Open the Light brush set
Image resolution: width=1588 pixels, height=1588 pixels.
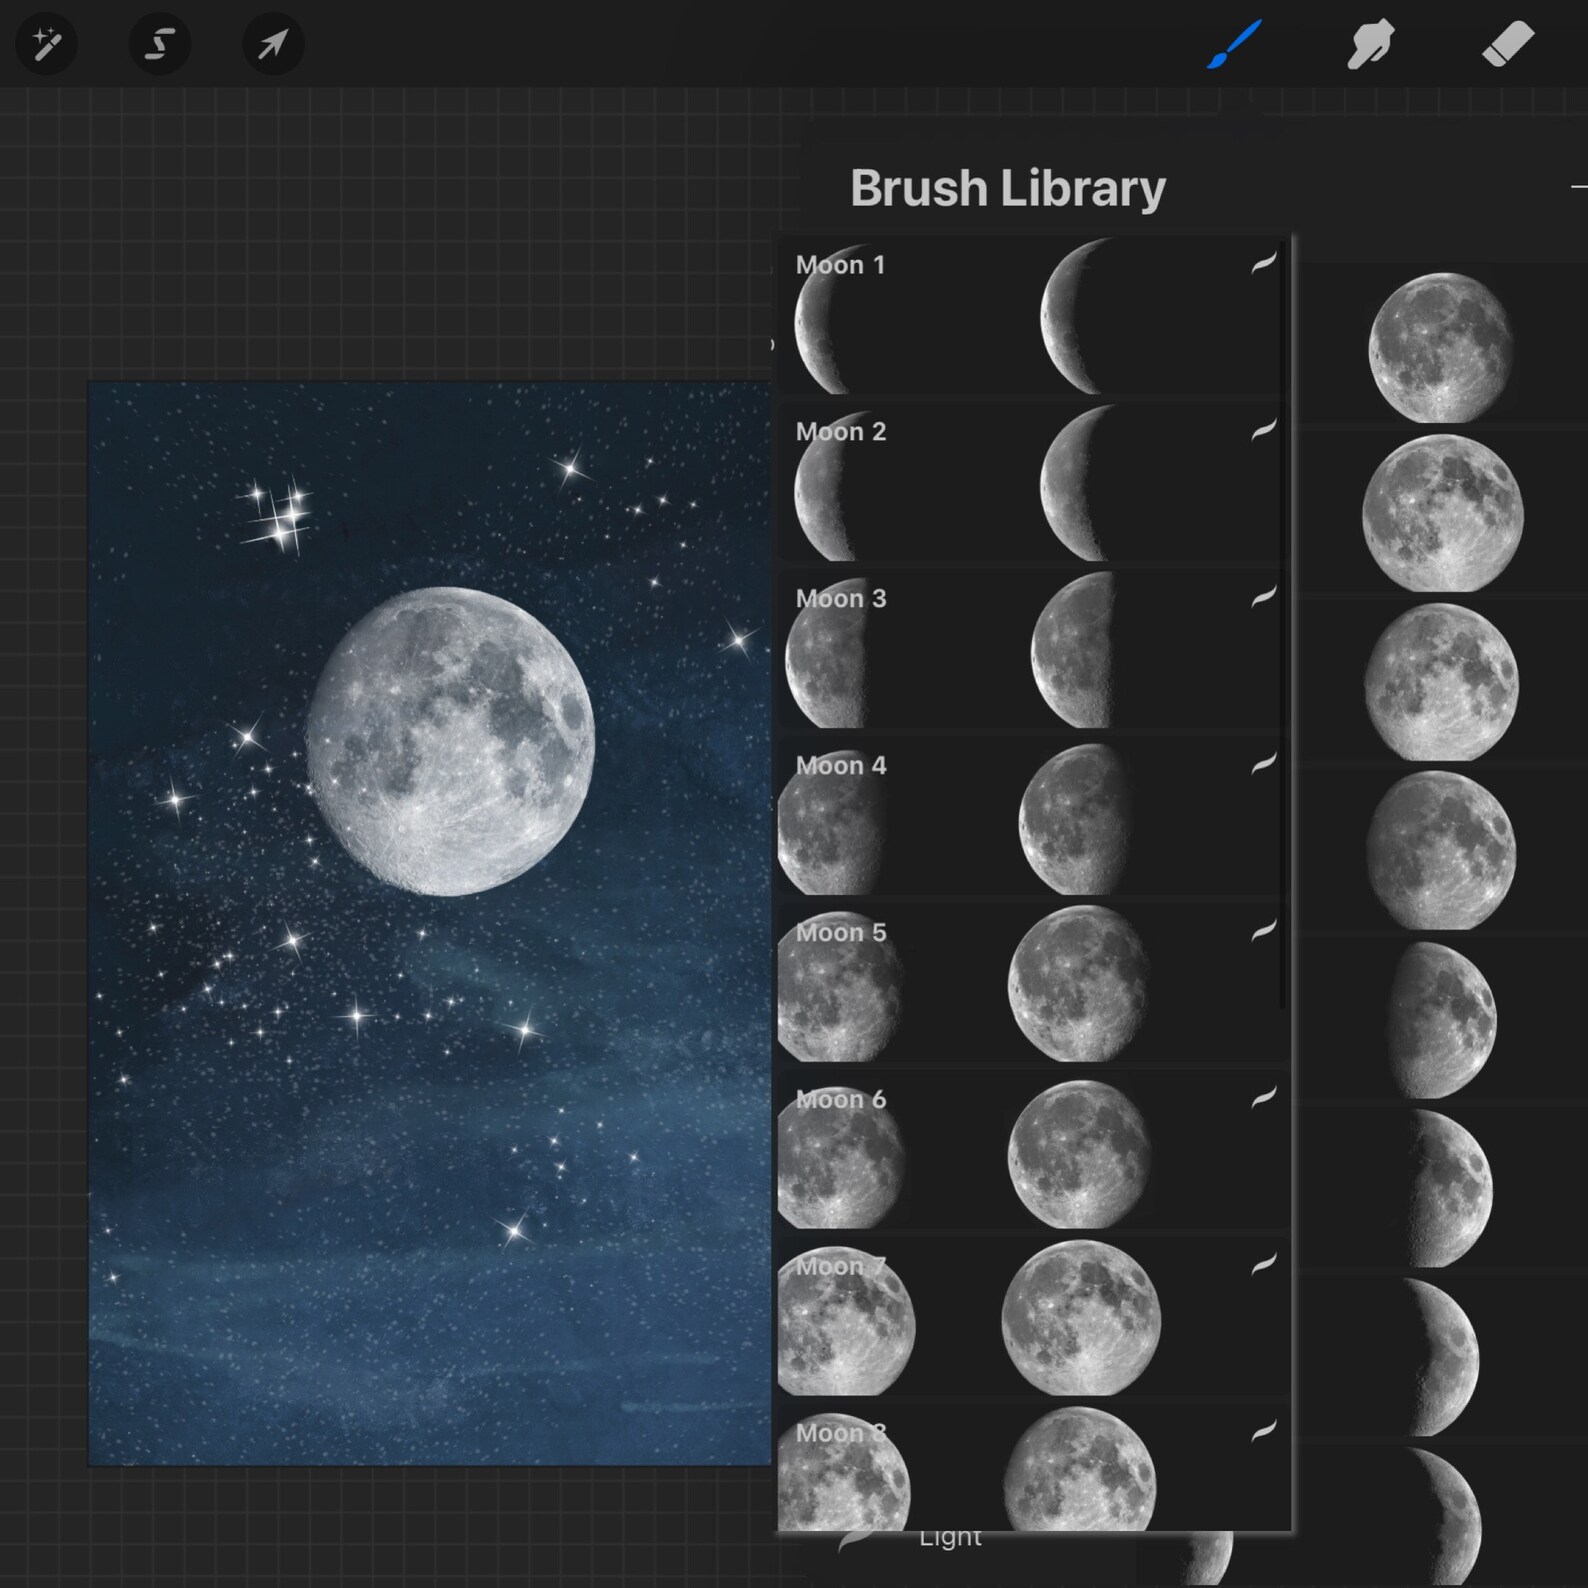950,1538
